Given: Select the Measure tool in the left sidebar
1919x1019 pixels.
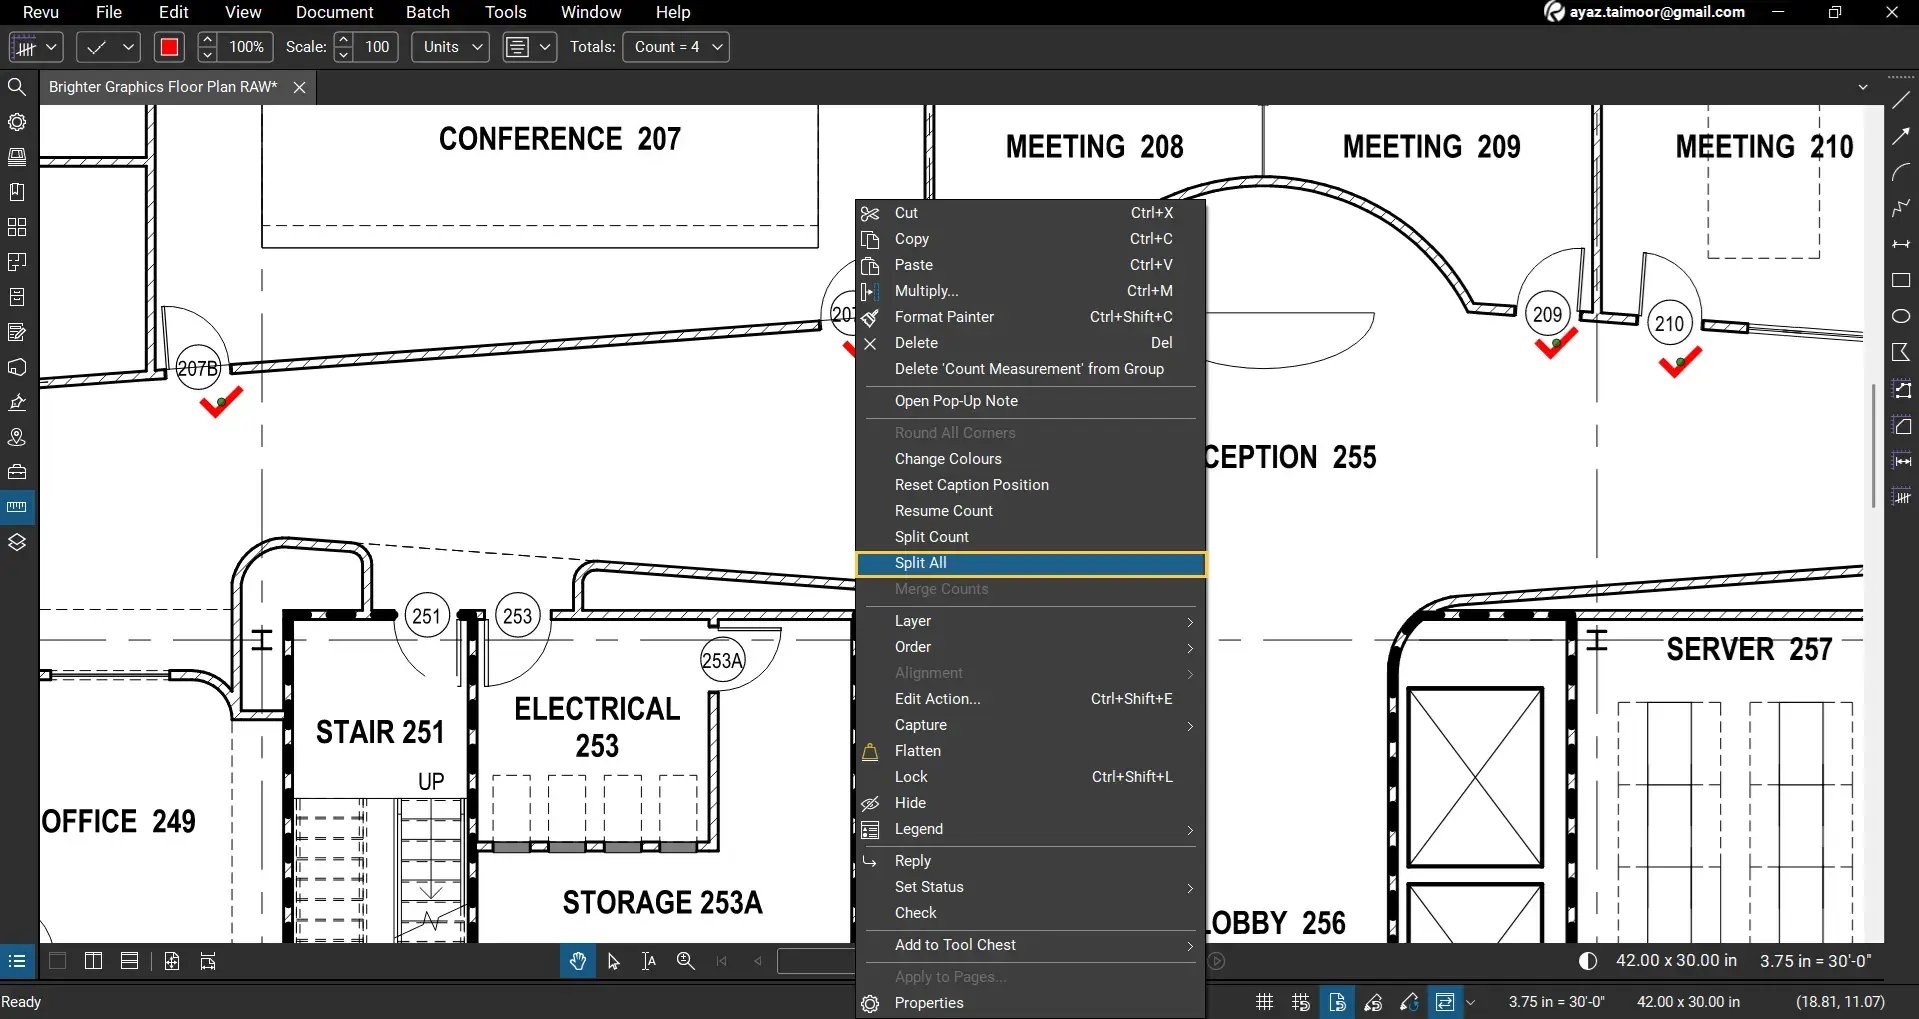Looking at the screenshot, I should click(17, 507).
